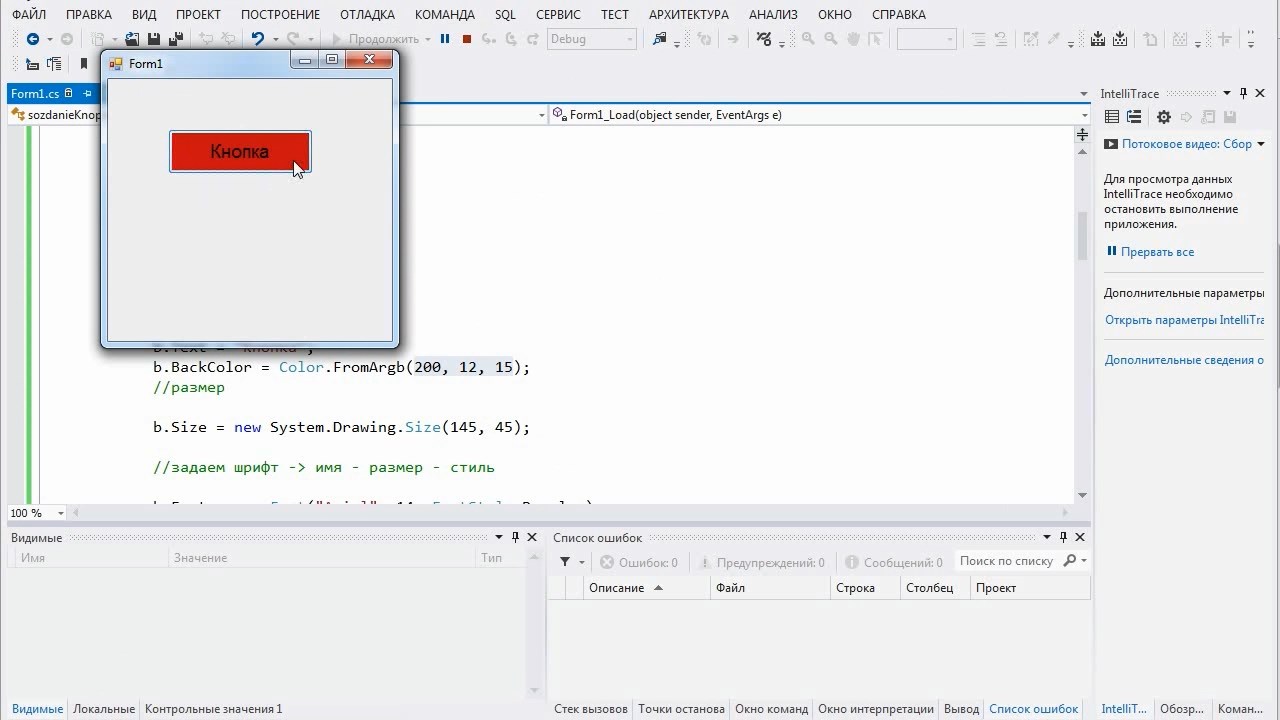Click the bookmark icon in the toolbar
The image size is (1280, 720).
(x=84, y=64)
